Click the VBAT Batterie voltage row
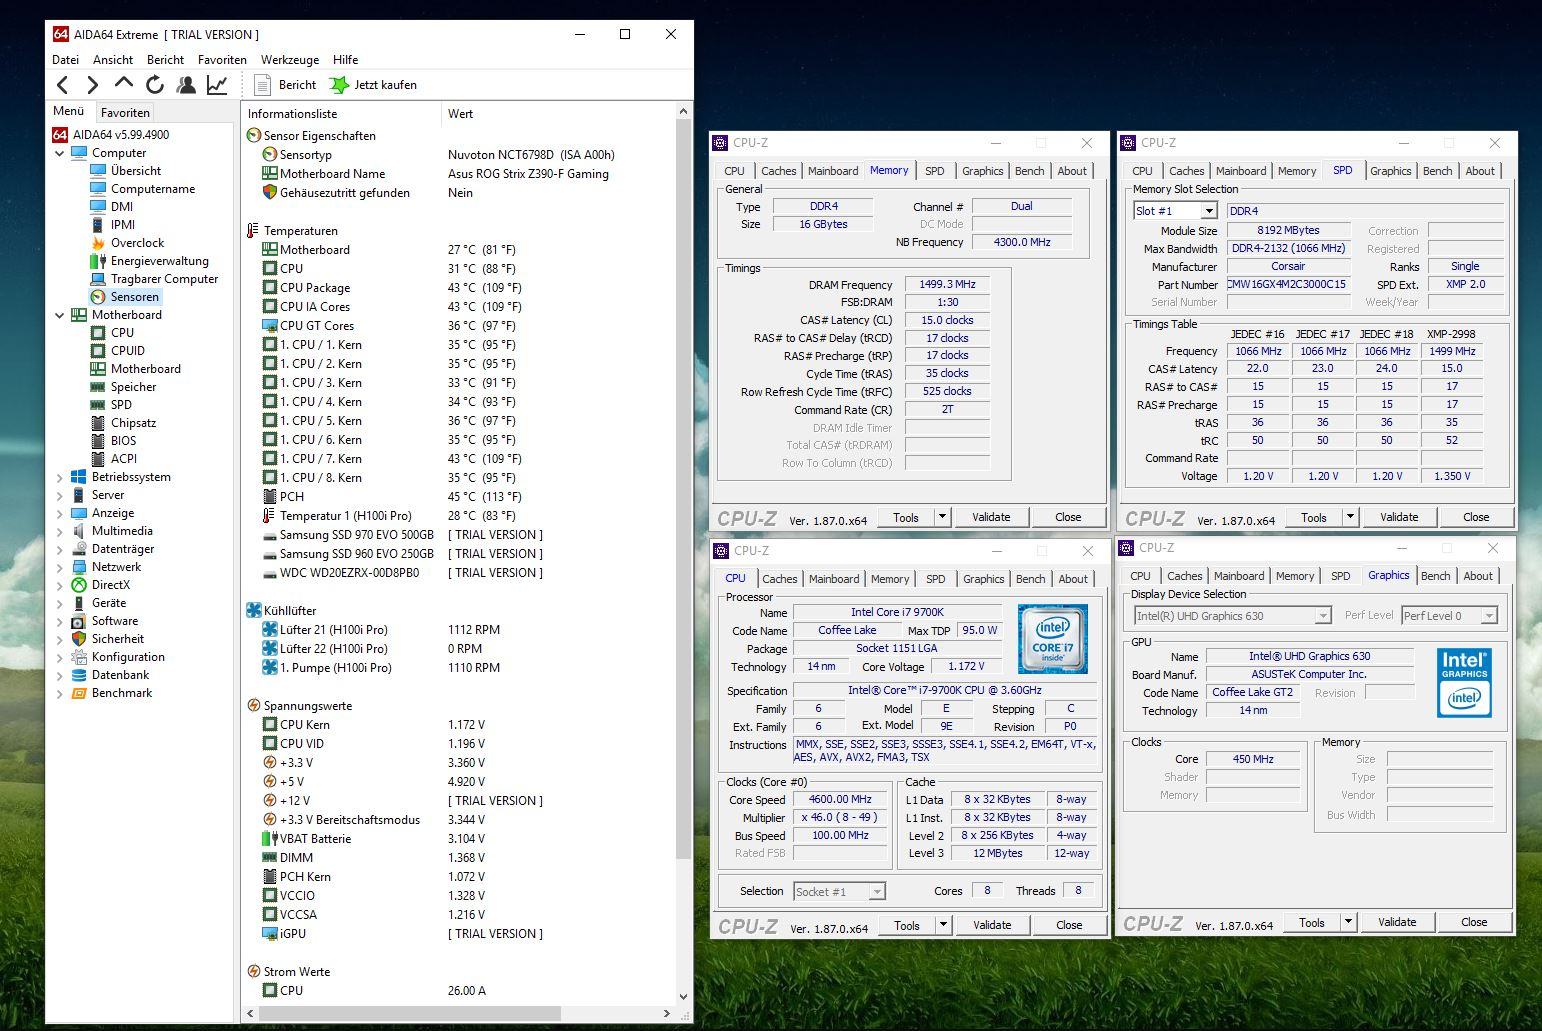Screen dimensions: 1542x1031 click(459, 839)
